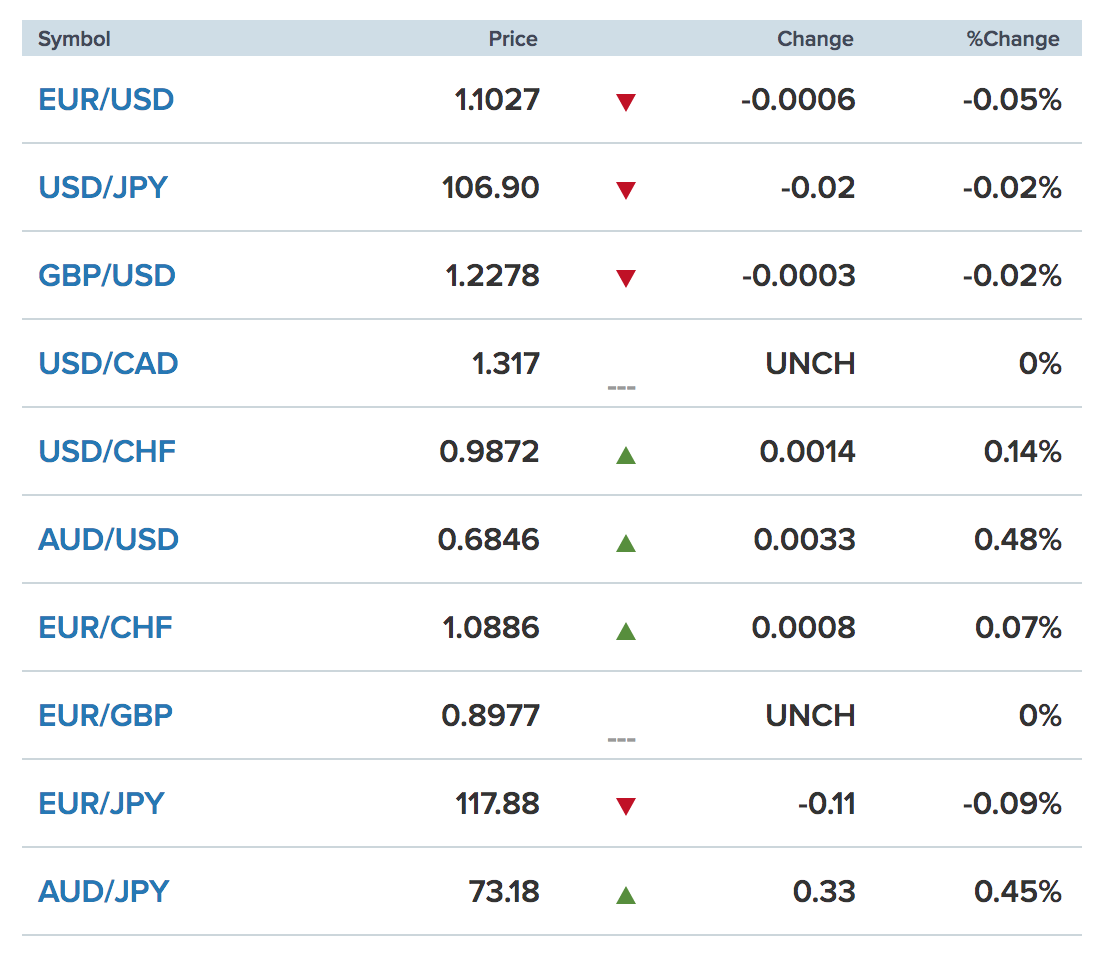Open the USD/JPY currency pair link

pyautogui.click(x=103, y=188)
